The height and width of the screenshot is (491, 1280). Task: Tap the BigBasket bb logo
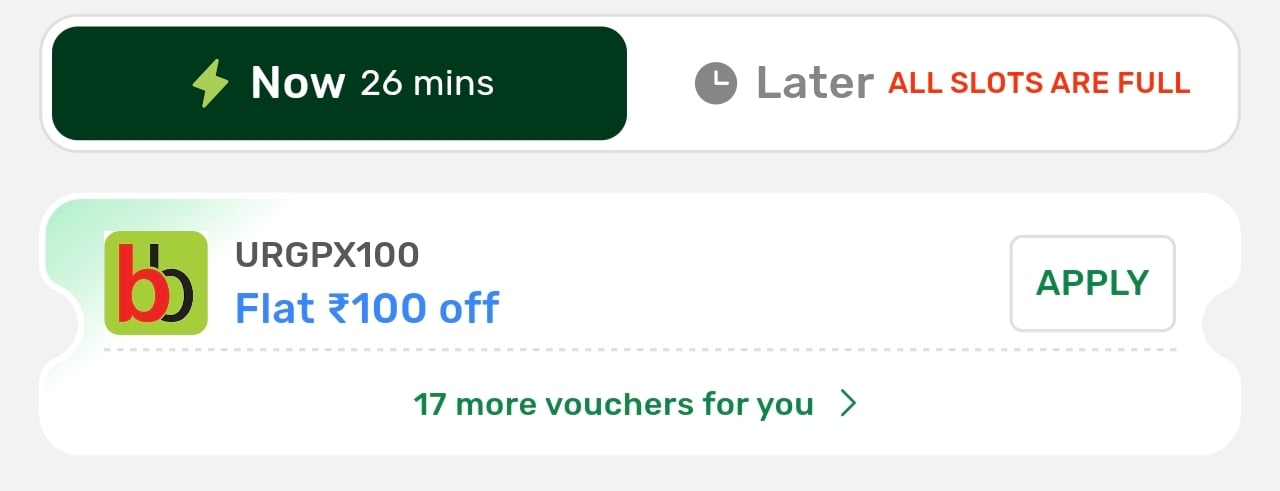156,283
